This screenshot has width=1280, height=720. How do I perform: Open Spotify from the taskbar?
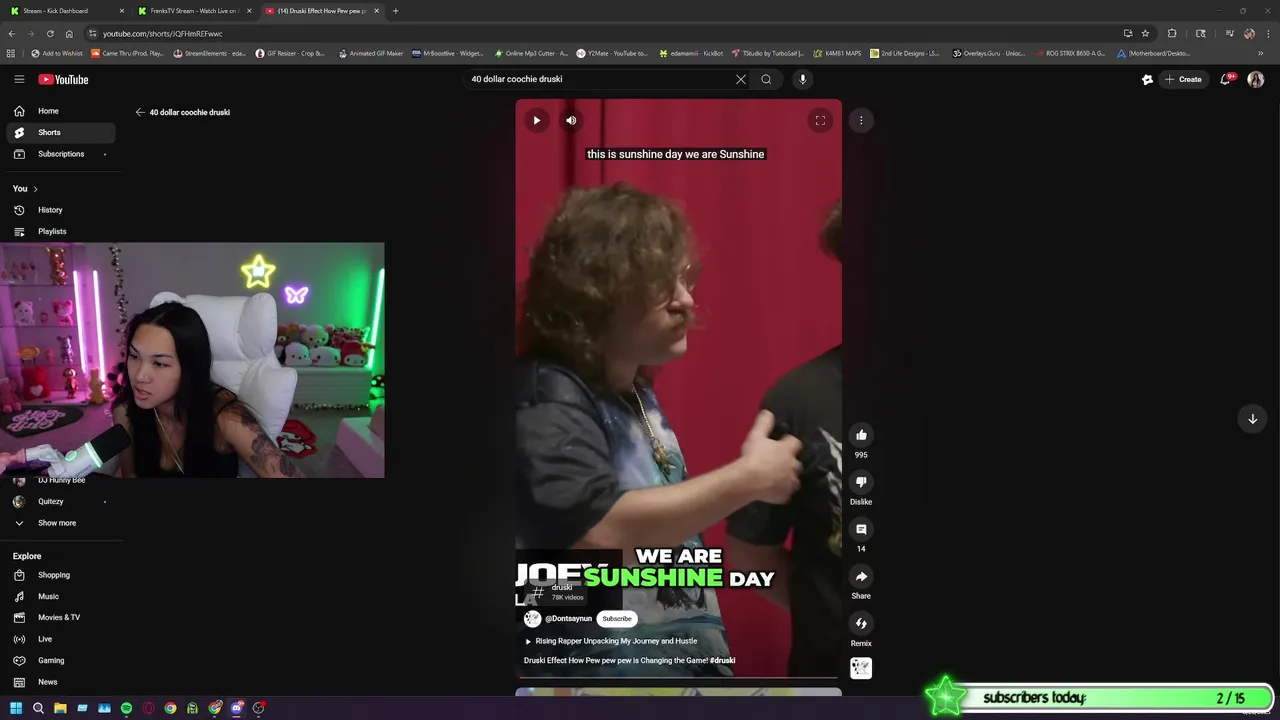126,708
